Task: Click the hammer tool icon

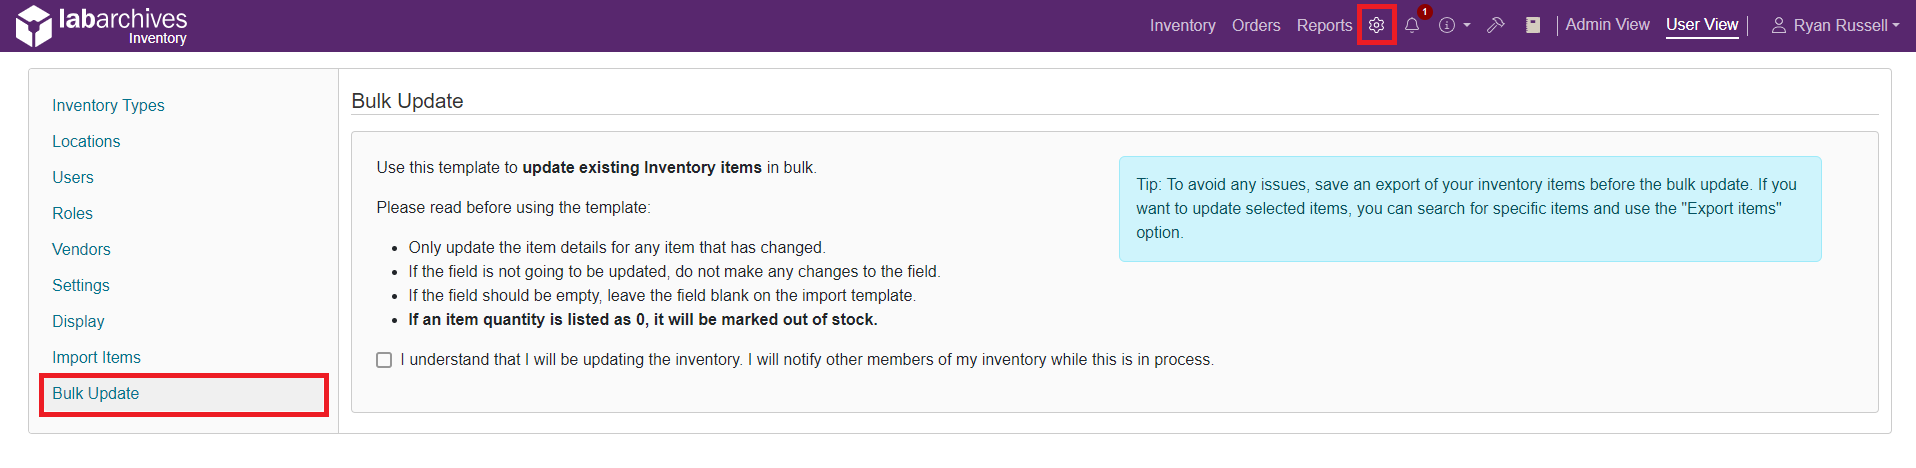Action: coord(1496,26)
